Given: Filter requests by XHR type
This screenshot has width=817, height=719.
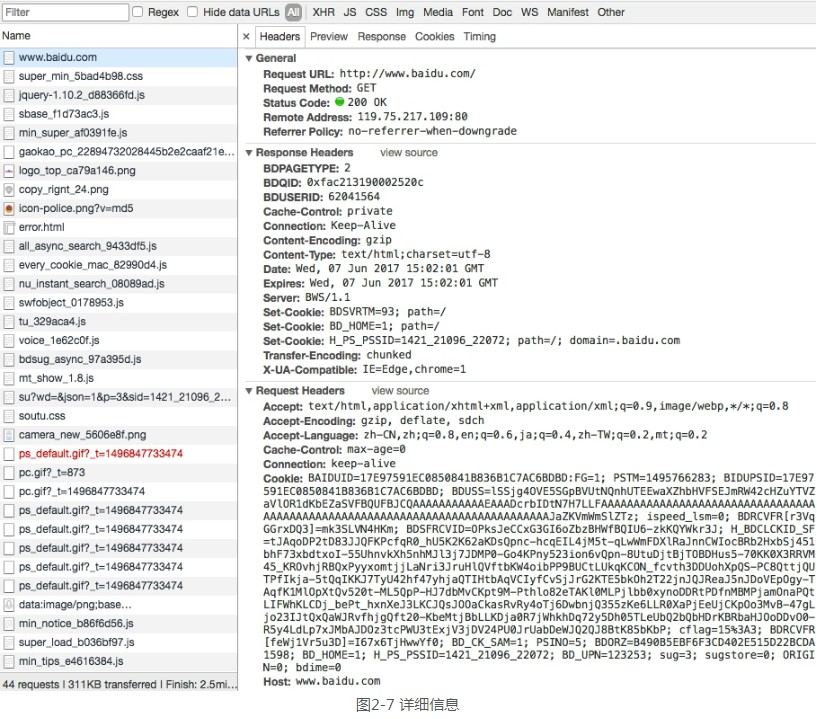Looking at the screenshot, I should (324, 12).
